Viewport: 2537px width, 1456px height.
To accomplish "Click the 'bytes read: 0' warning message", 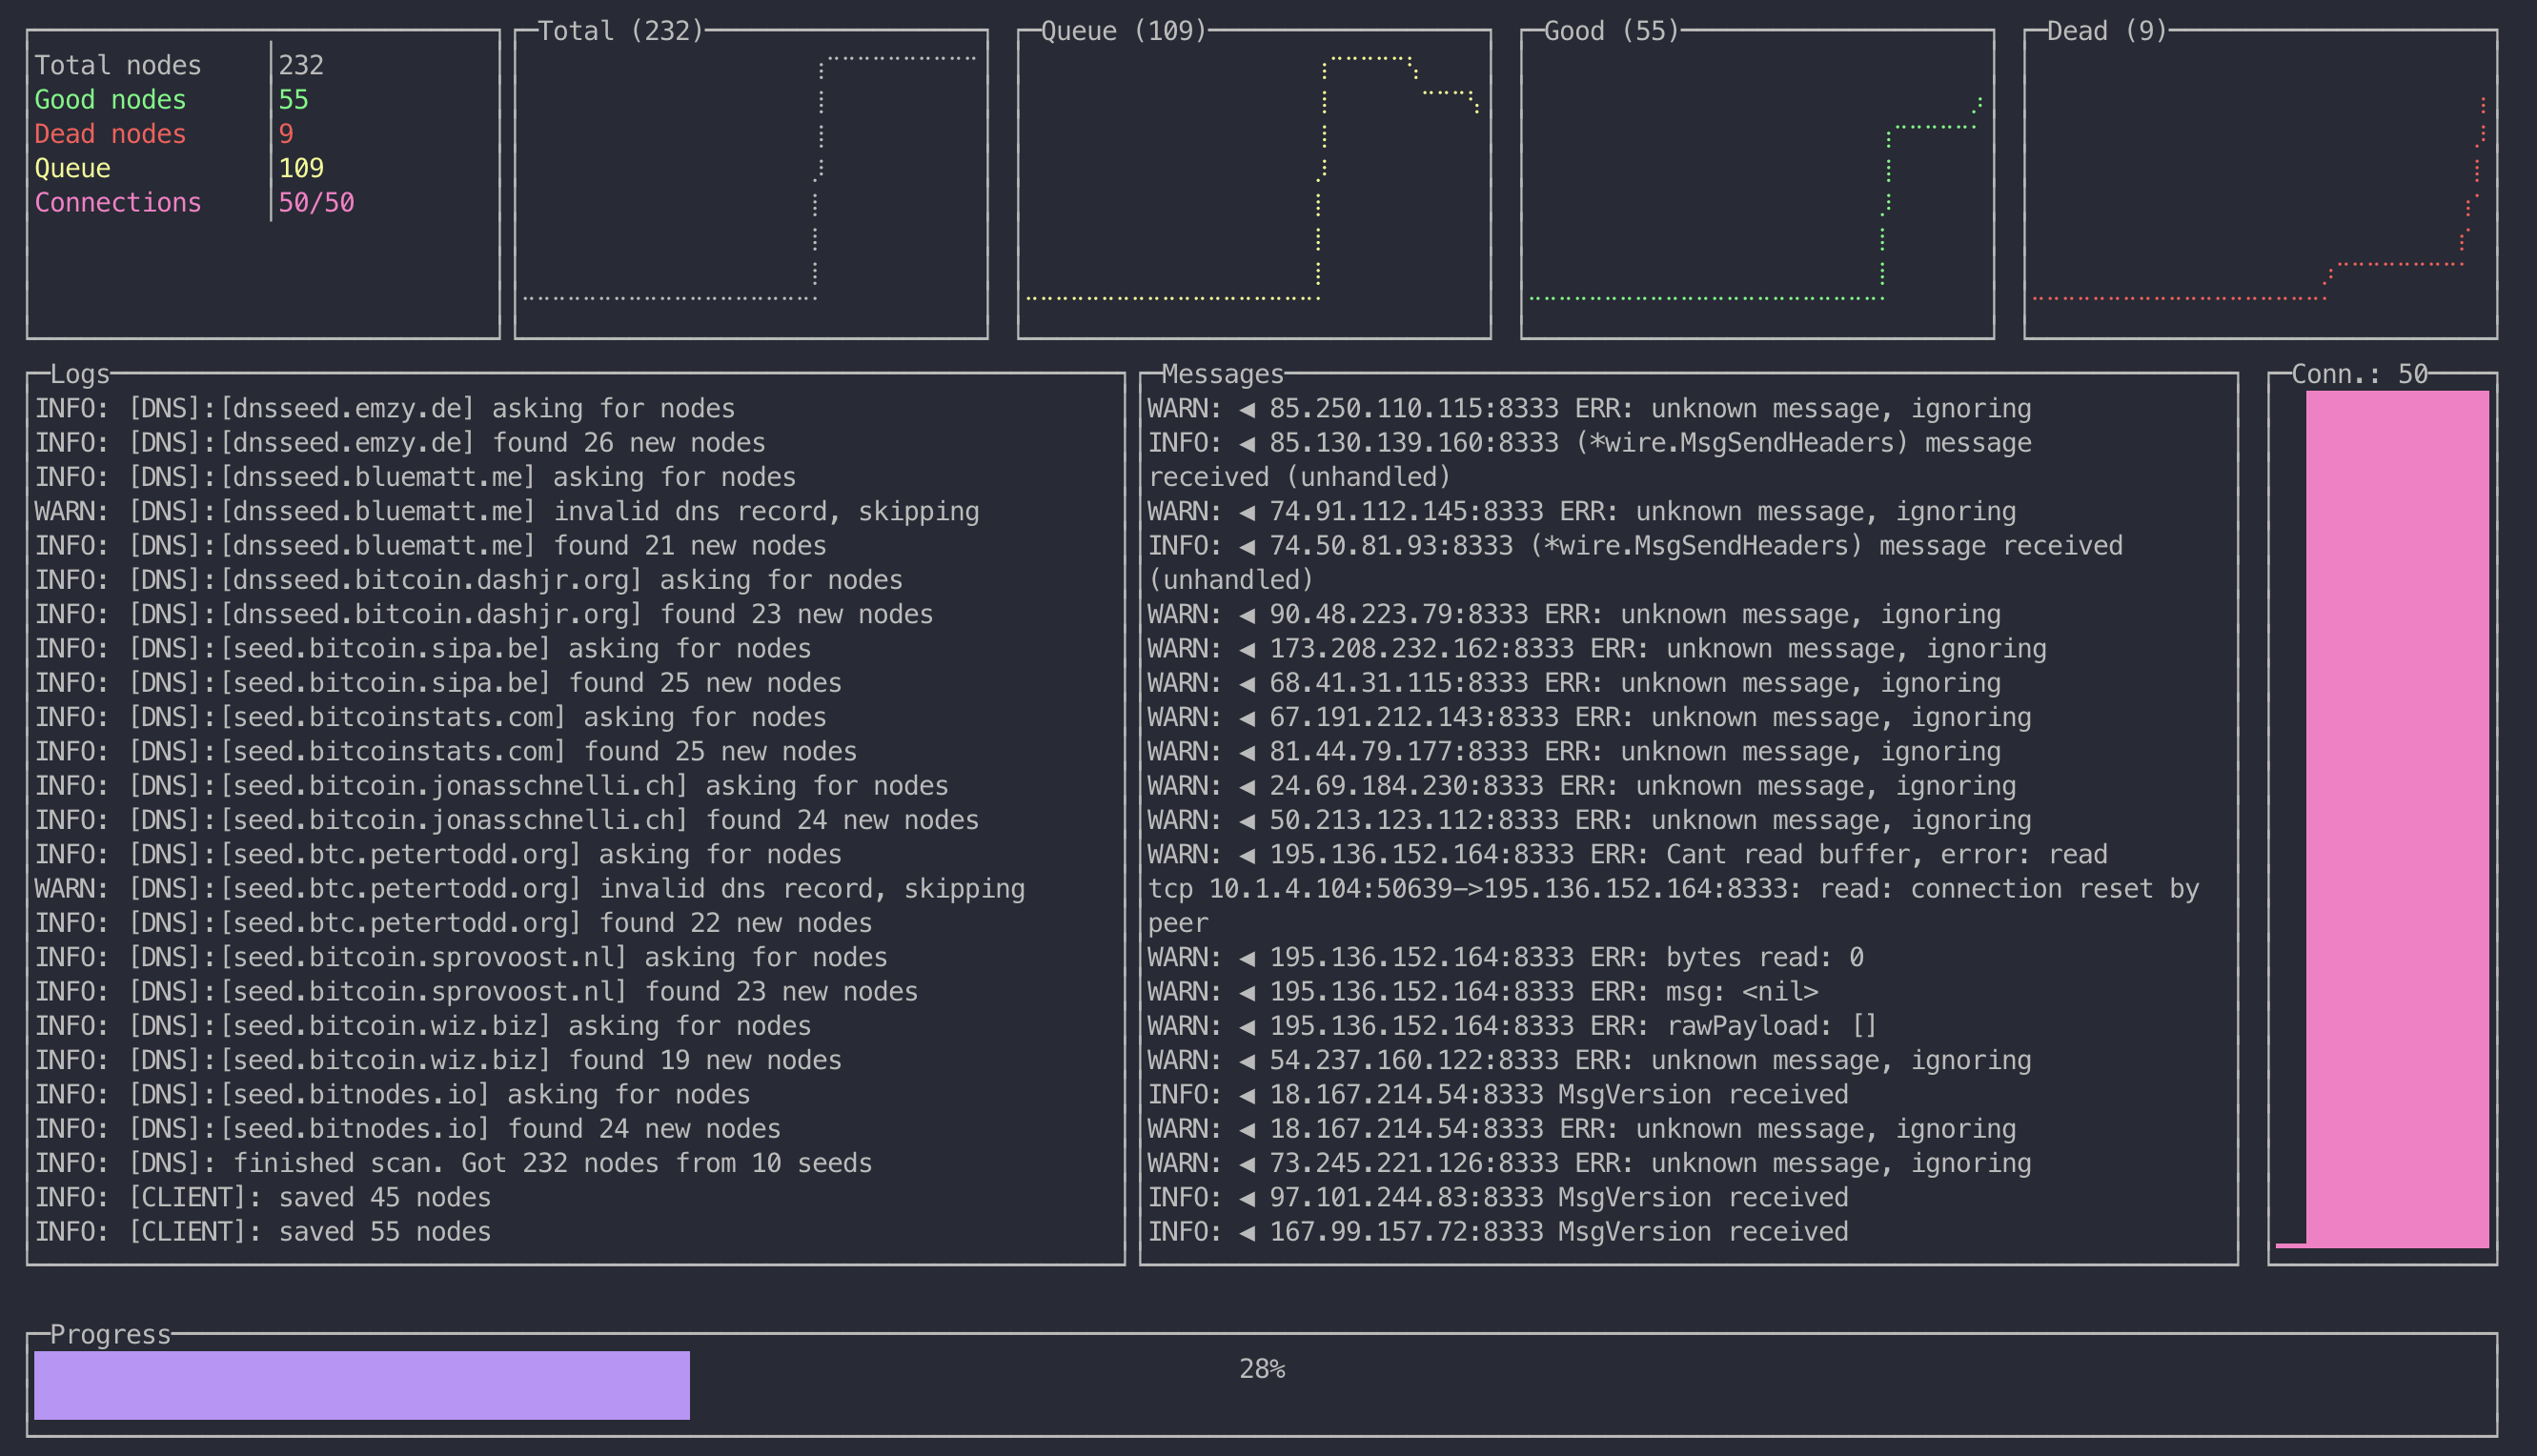I will click(x=1505, y=958).
